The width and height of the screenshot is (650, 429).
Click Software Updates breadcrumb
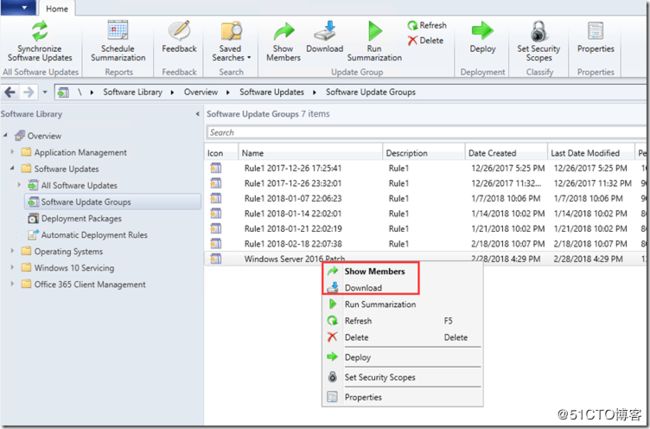click(x=272, y=92)
